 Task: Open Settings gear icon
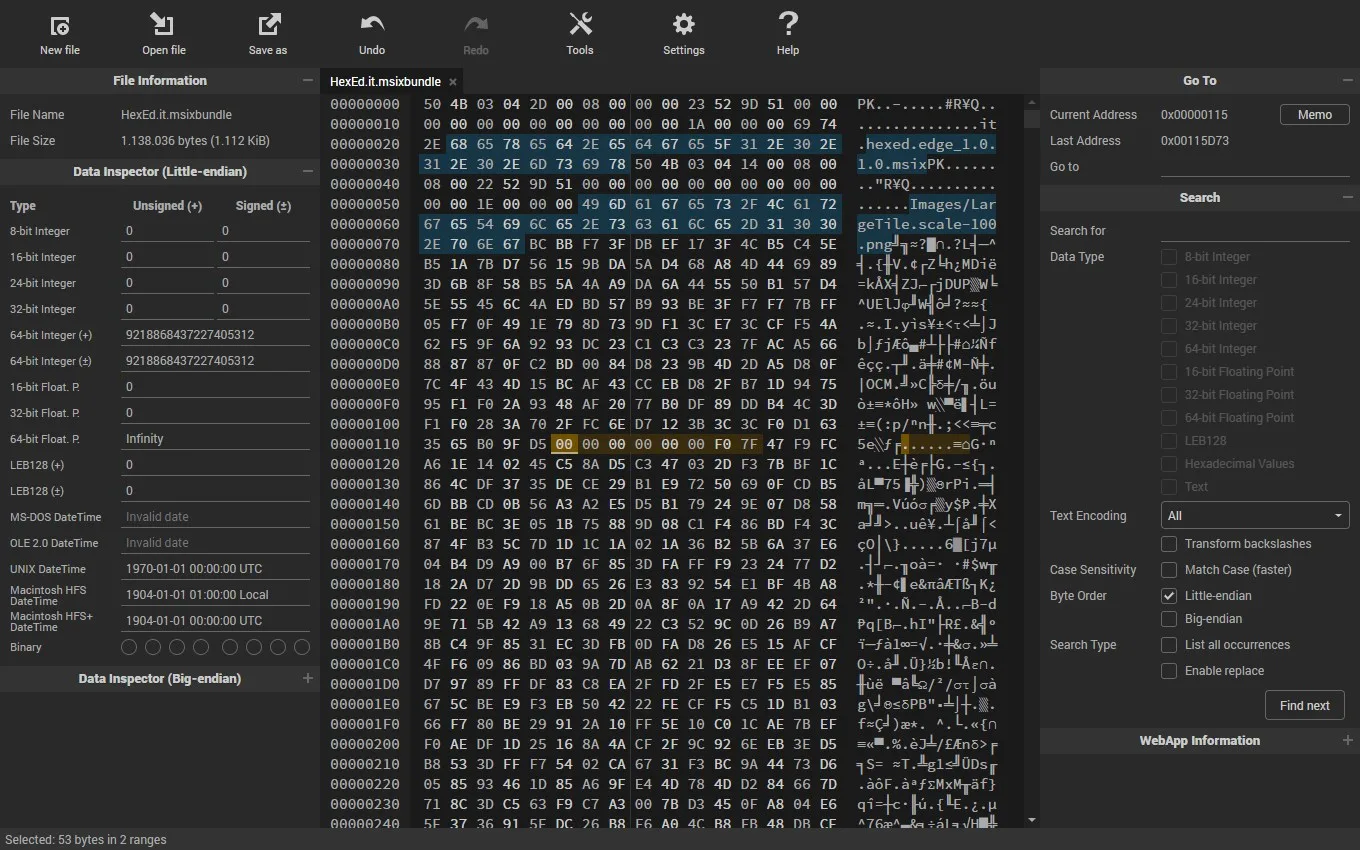684,25
